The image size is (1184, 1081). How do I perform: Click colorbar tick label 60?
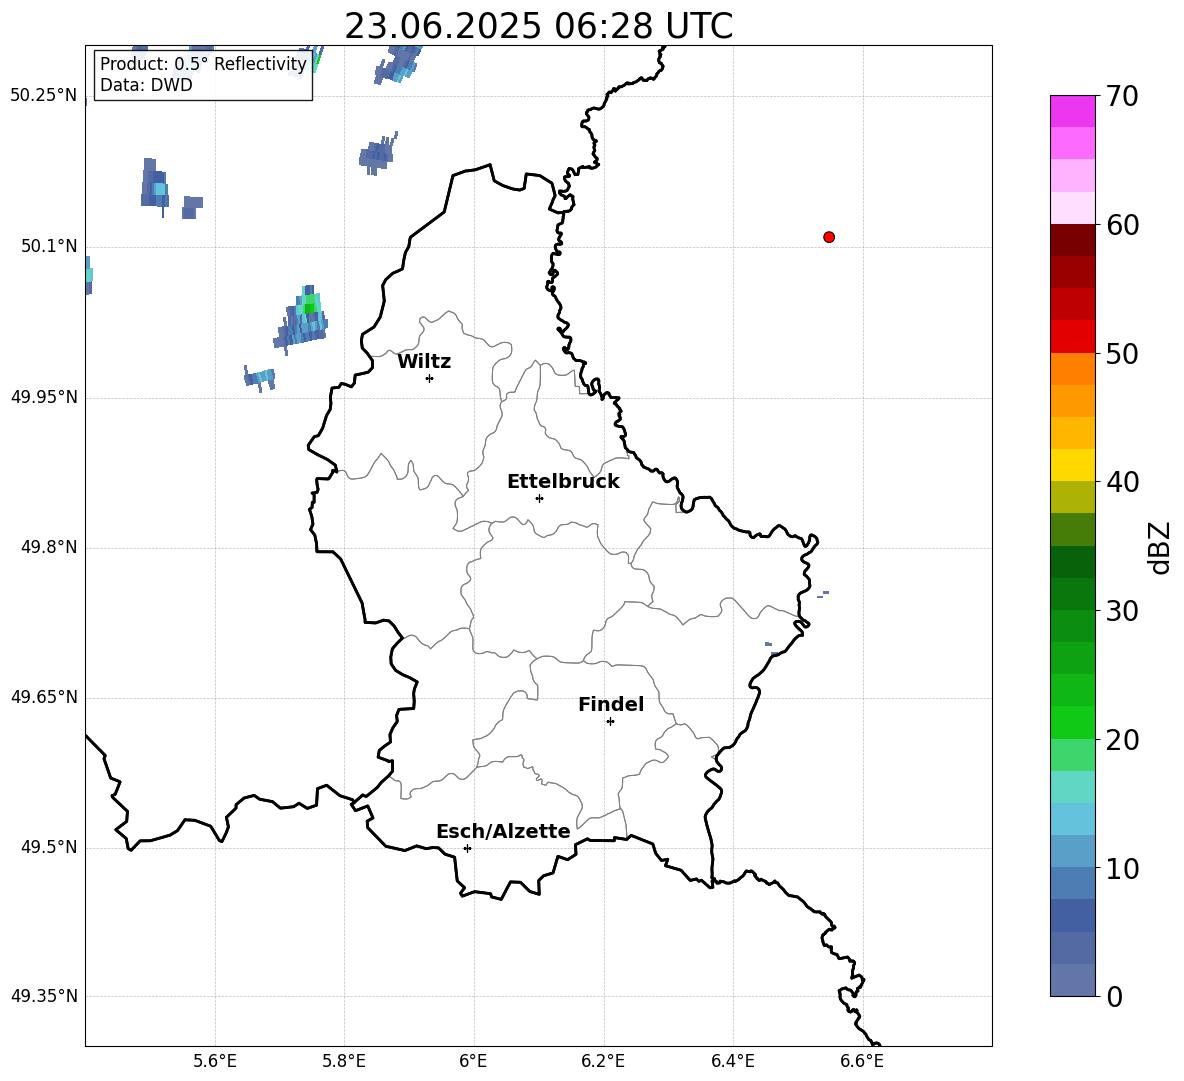click(1122, 225)
